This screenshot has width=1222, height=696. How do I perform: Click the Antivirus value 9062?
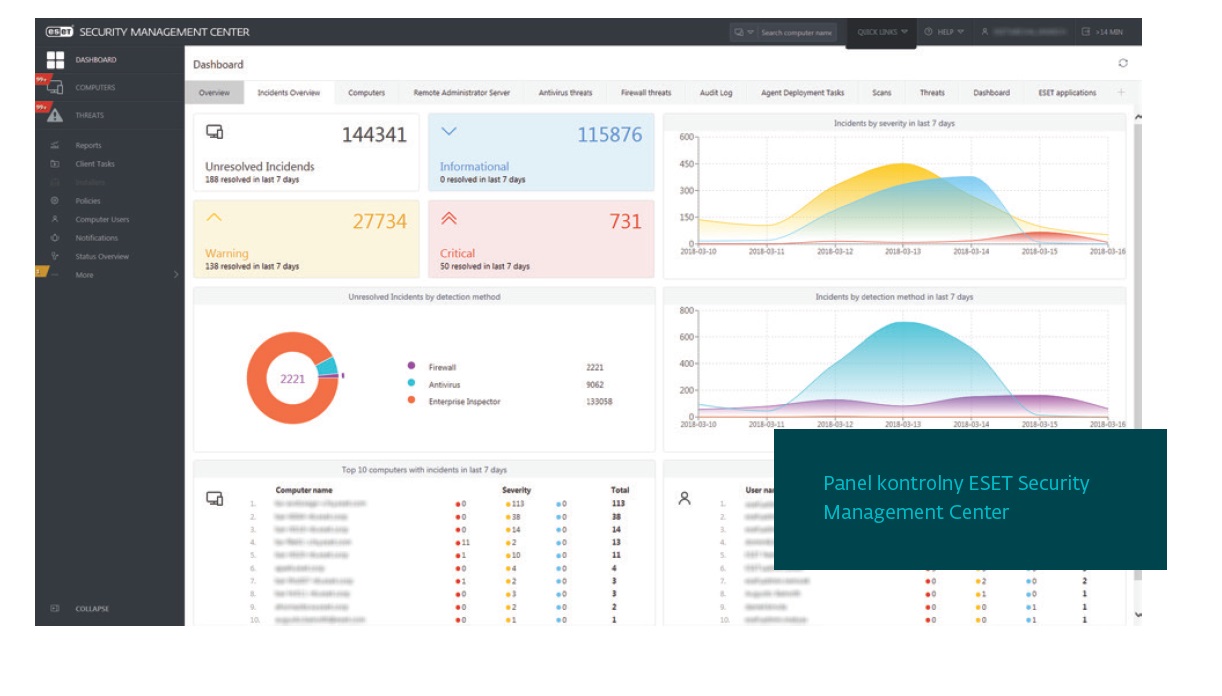[595, 384]
